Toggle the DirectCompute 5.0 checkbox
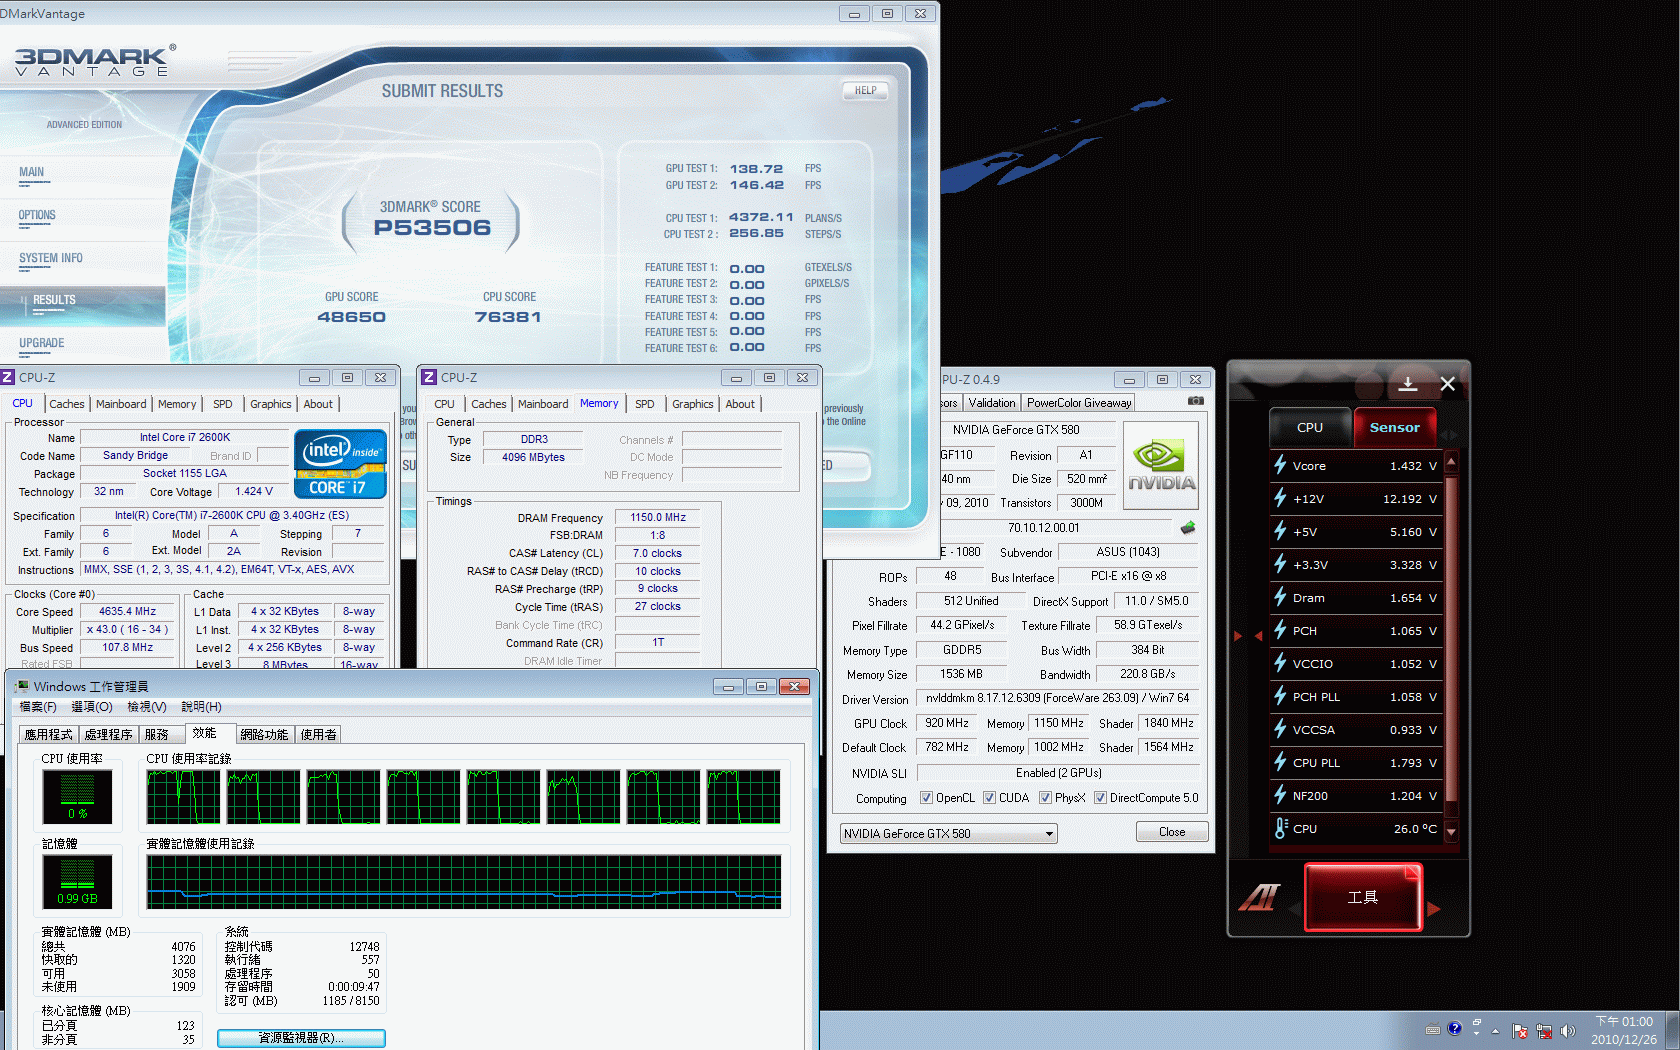 [x=1100, y=798]
